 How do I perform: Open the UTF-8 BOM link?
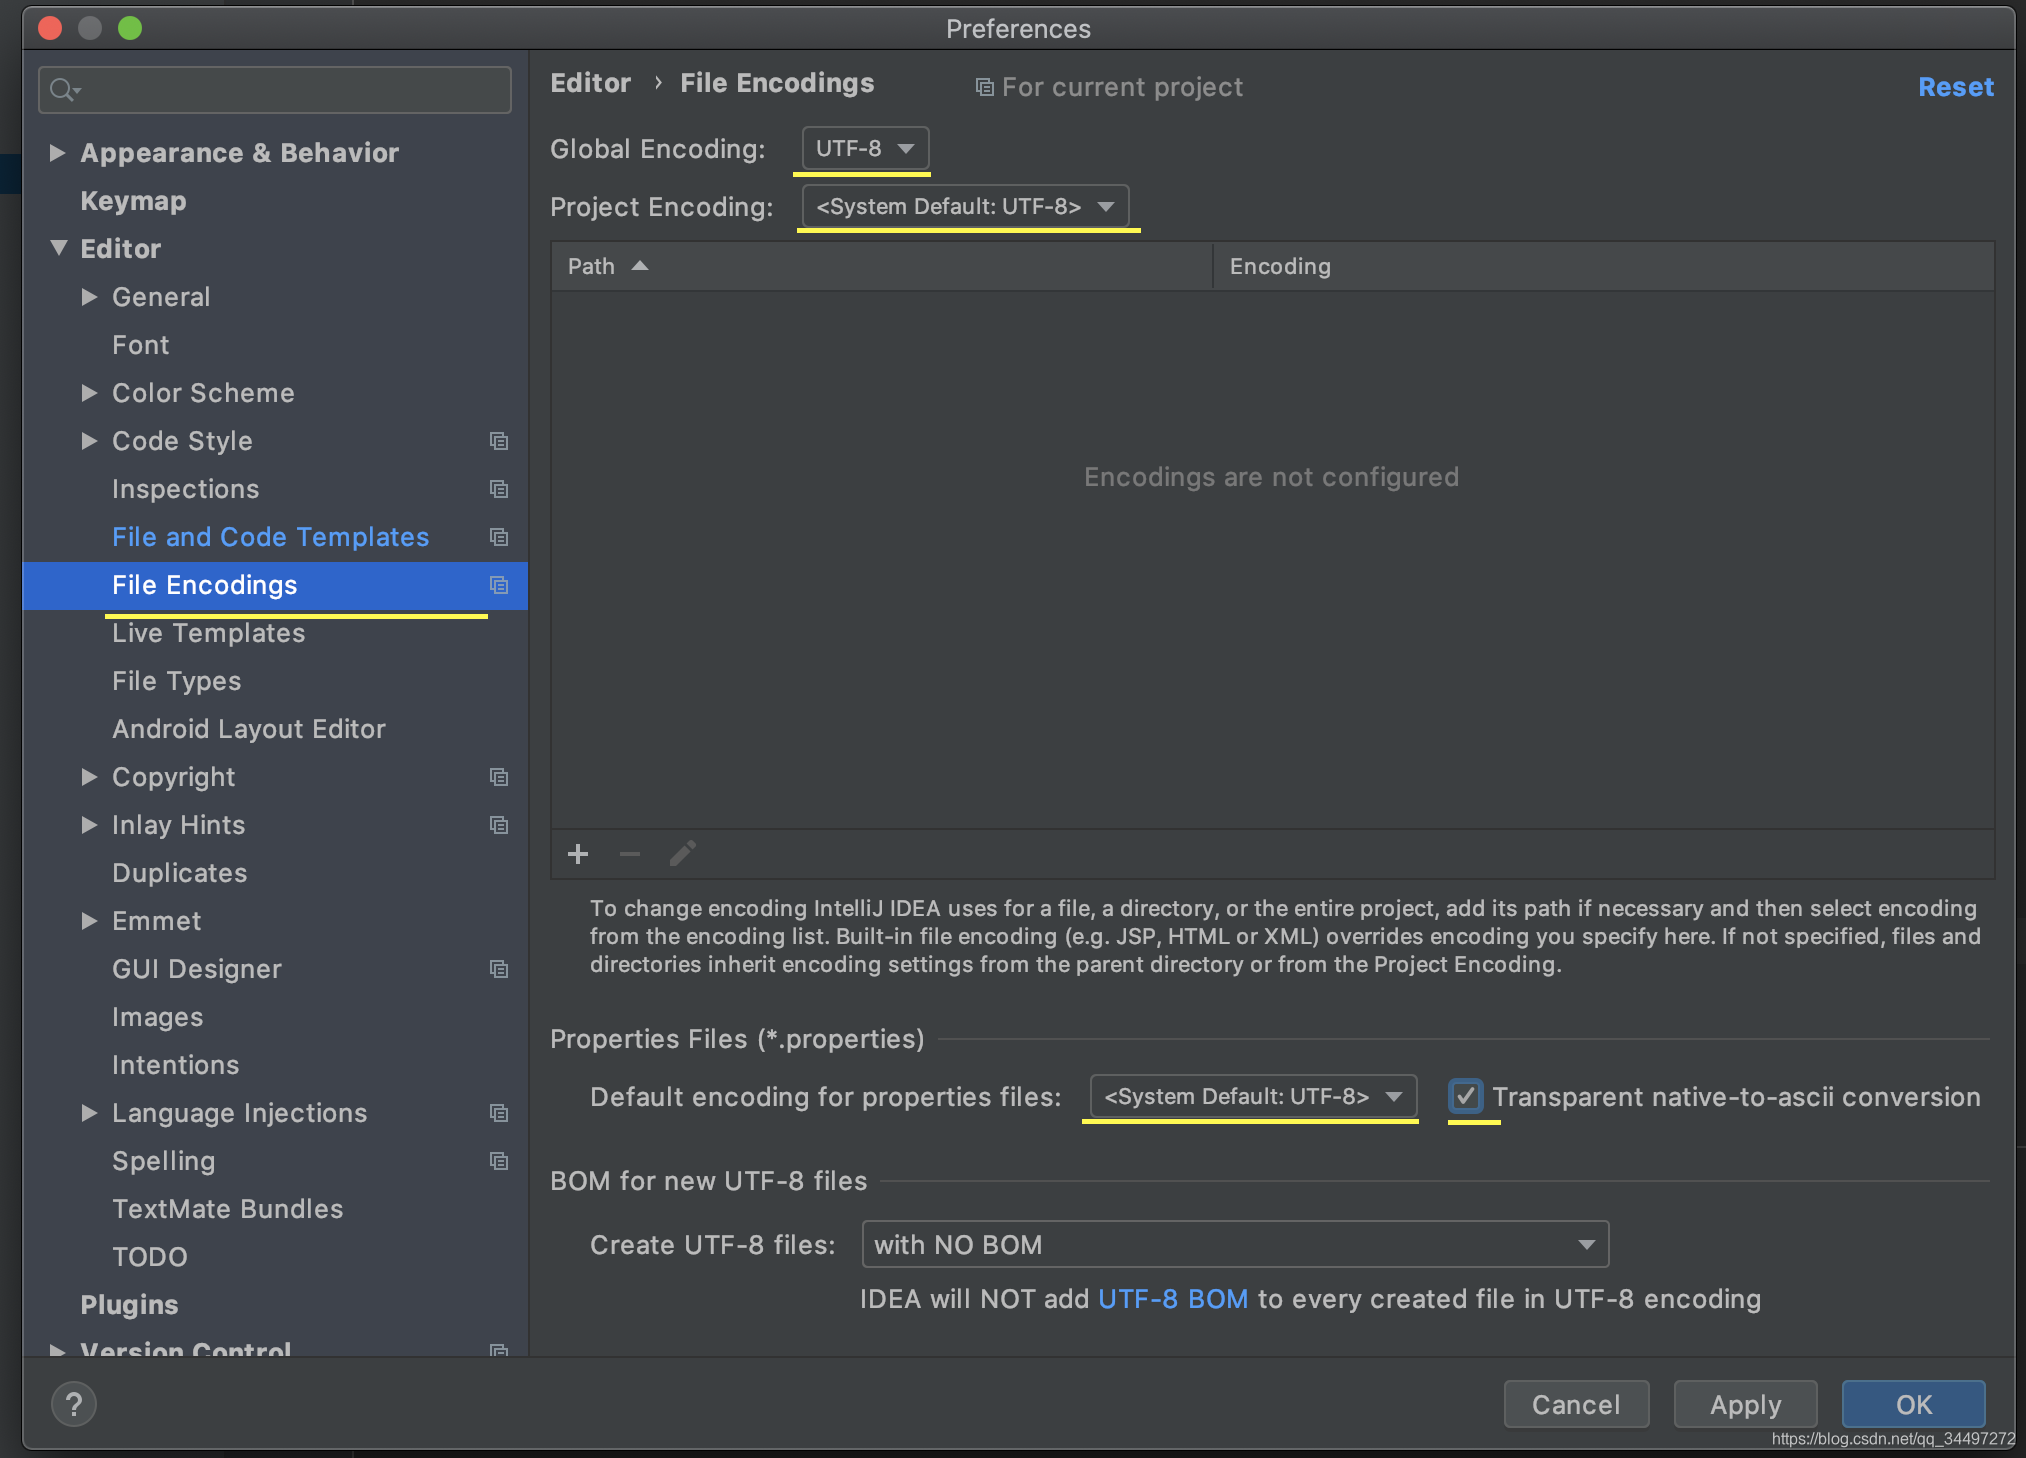tap(1173, 1299)
